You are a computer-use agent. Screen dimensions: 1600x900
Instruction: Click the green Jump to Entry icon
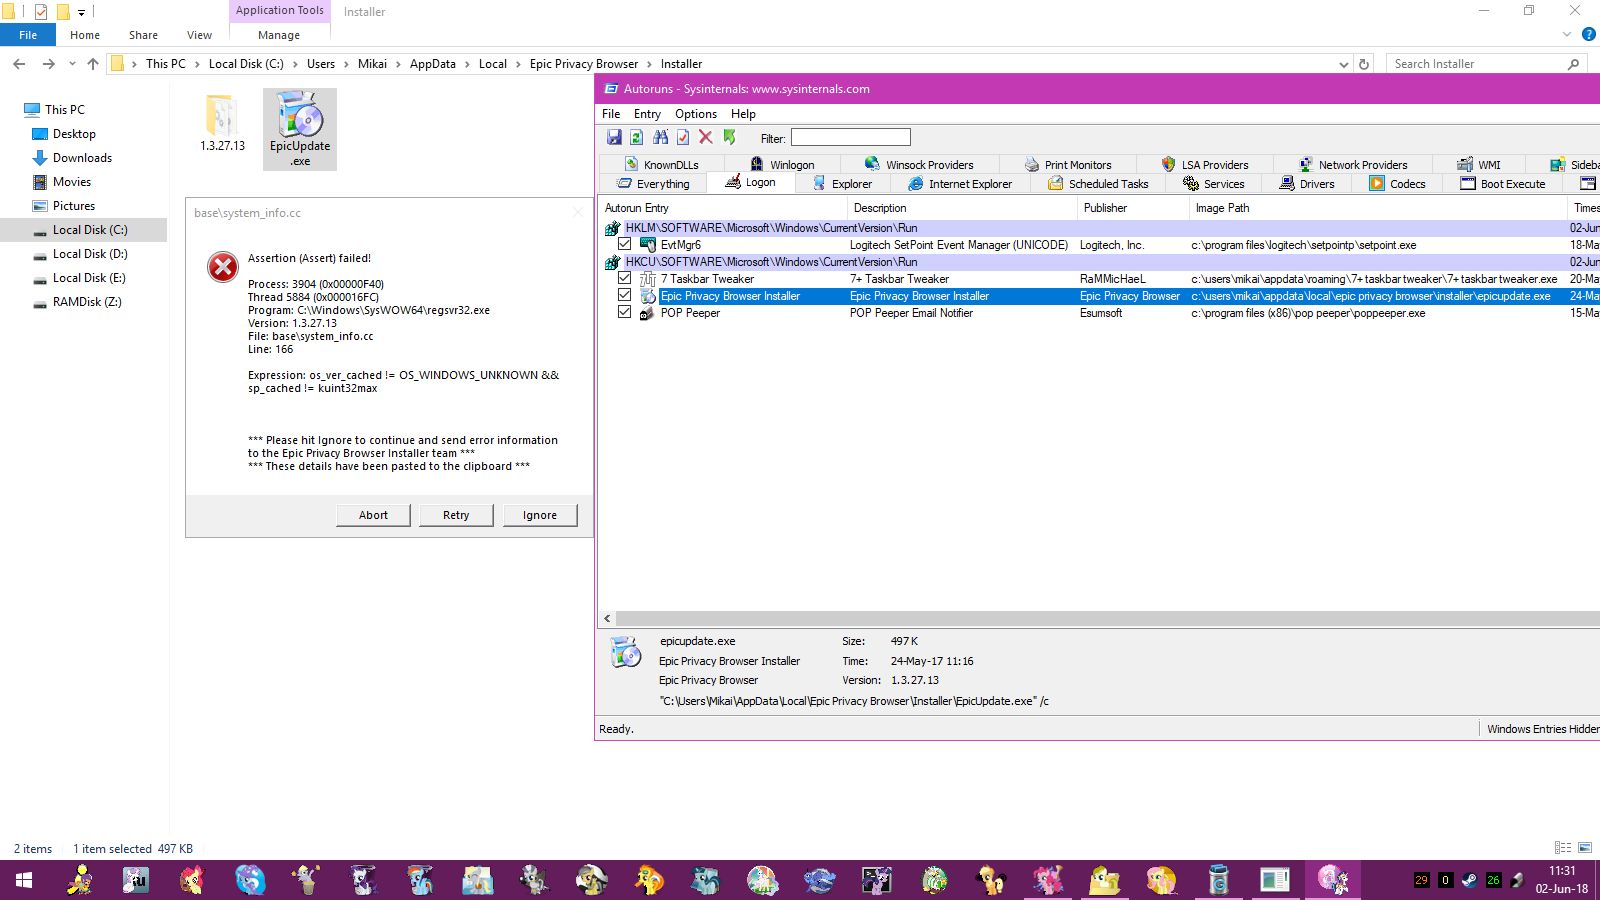click(730, 137)
